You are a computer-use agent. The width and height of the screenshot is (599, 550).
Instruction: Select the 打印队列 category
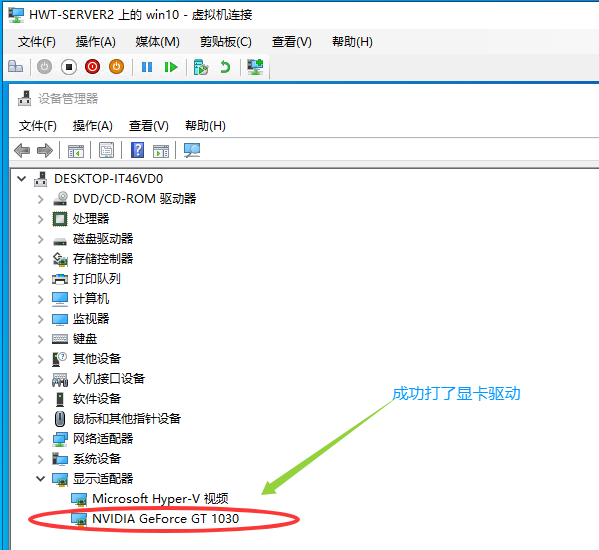(97, 278)
